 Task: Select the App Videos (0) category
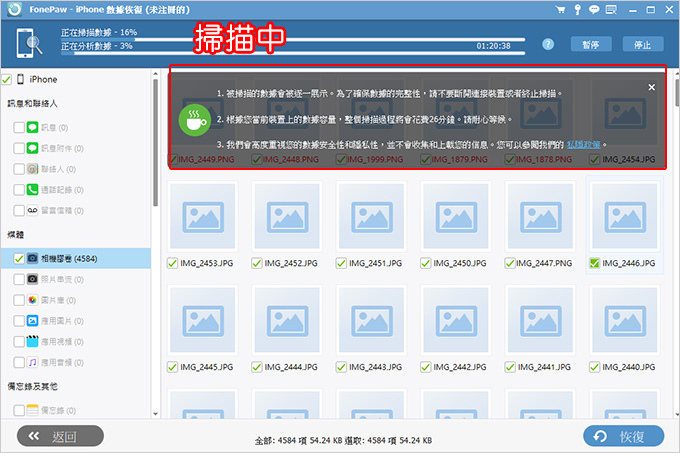pos(76,342)
